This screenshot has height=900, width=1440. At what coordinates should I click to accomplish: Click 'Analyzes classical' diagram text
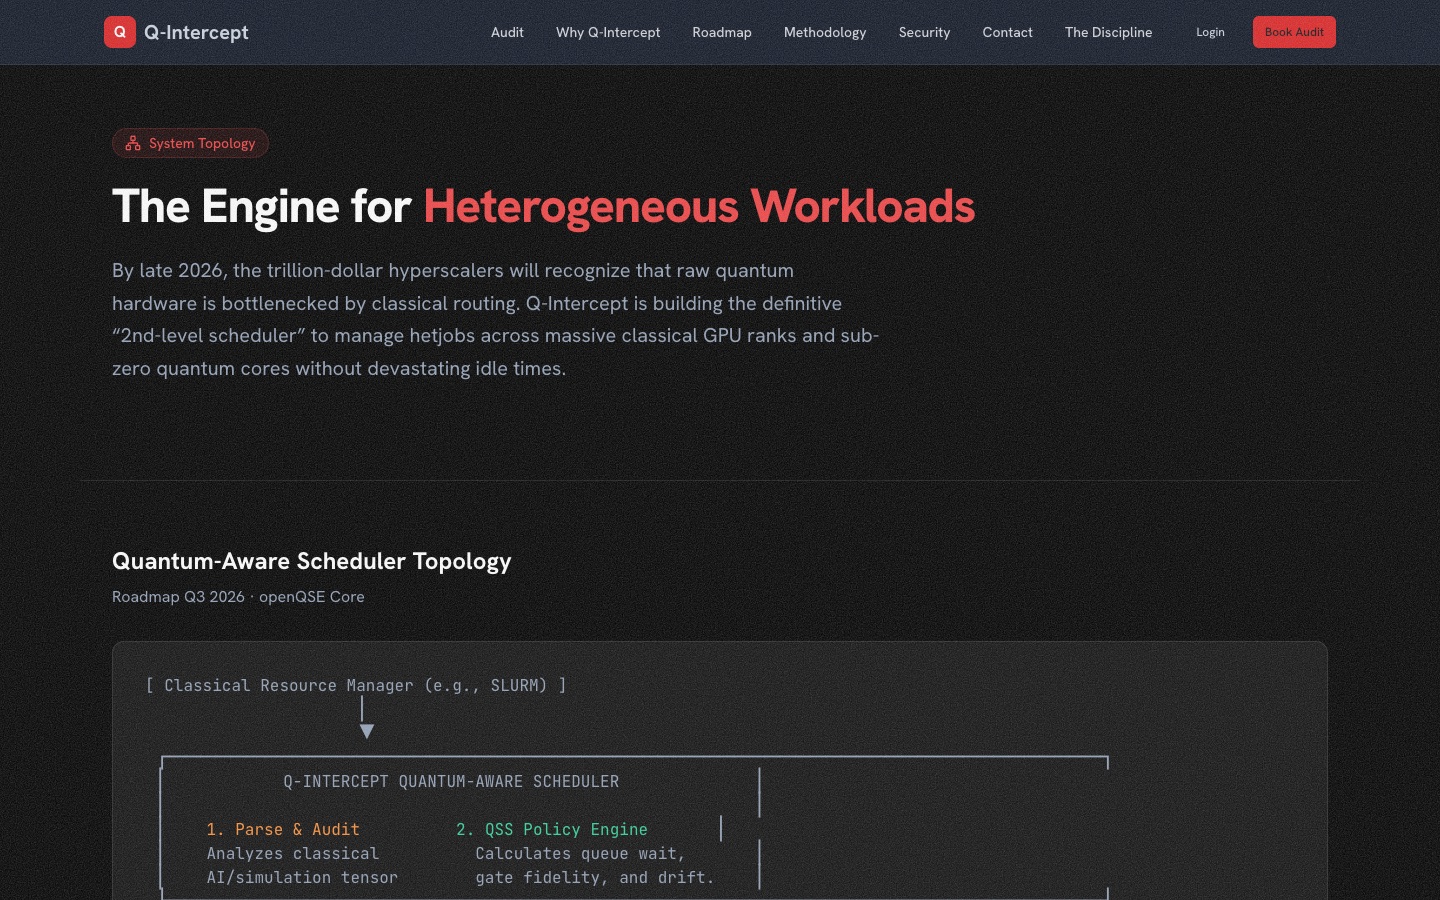[x=293, y=853]
